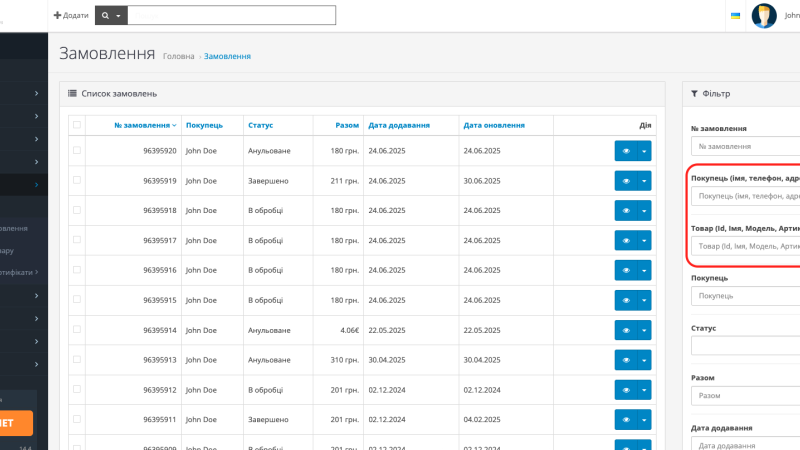Open action dropdown for order 96395914
Image resolution: width=800 pixels, height=450 pixels.
[x=644, y=330]
